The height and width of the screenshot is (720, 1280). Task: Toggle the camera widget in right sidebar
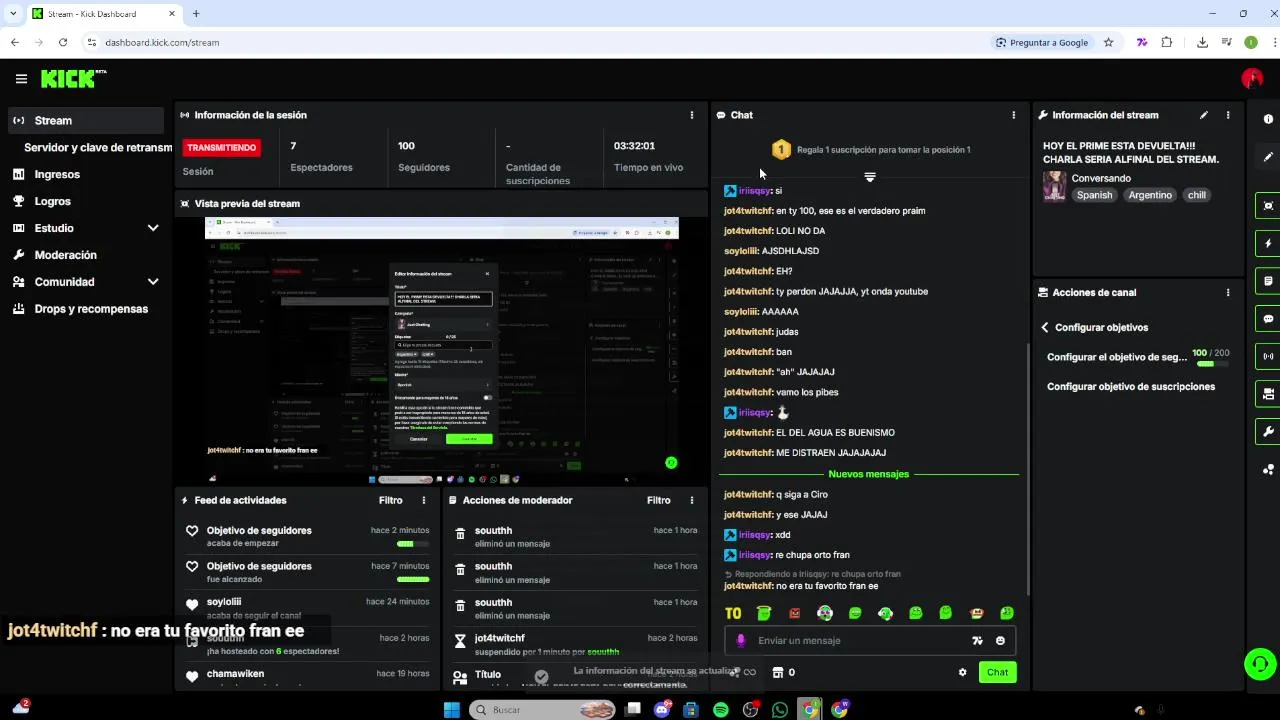click(1268, 394)
